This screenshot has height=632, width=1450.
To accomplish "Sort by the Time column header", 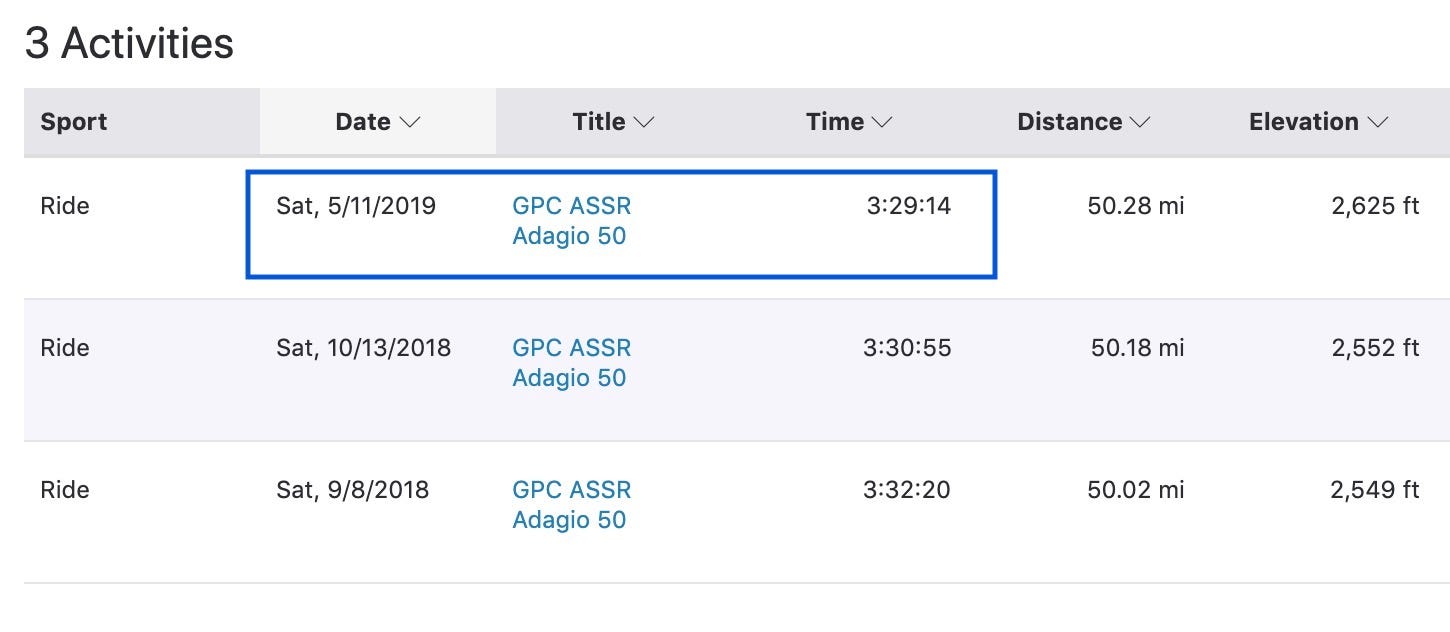I will [849, 122].
